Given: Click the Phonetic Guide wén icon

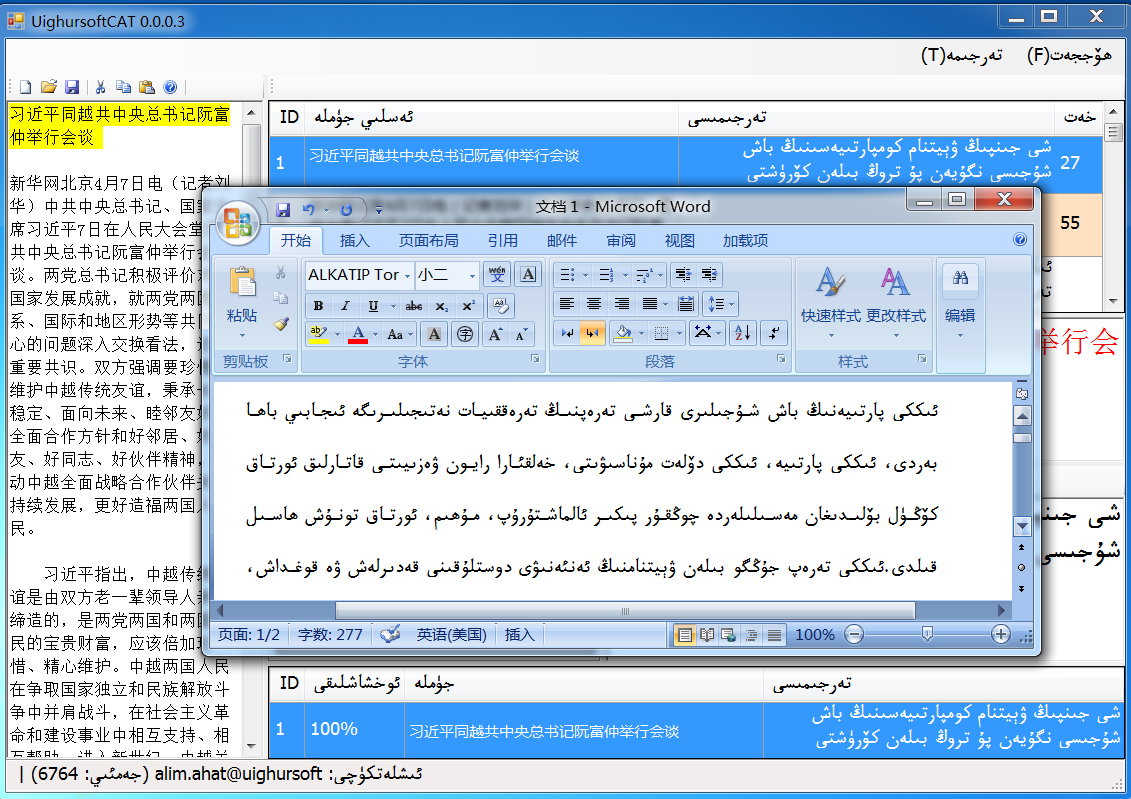Looking at the screenshot, I should [497, 275].
